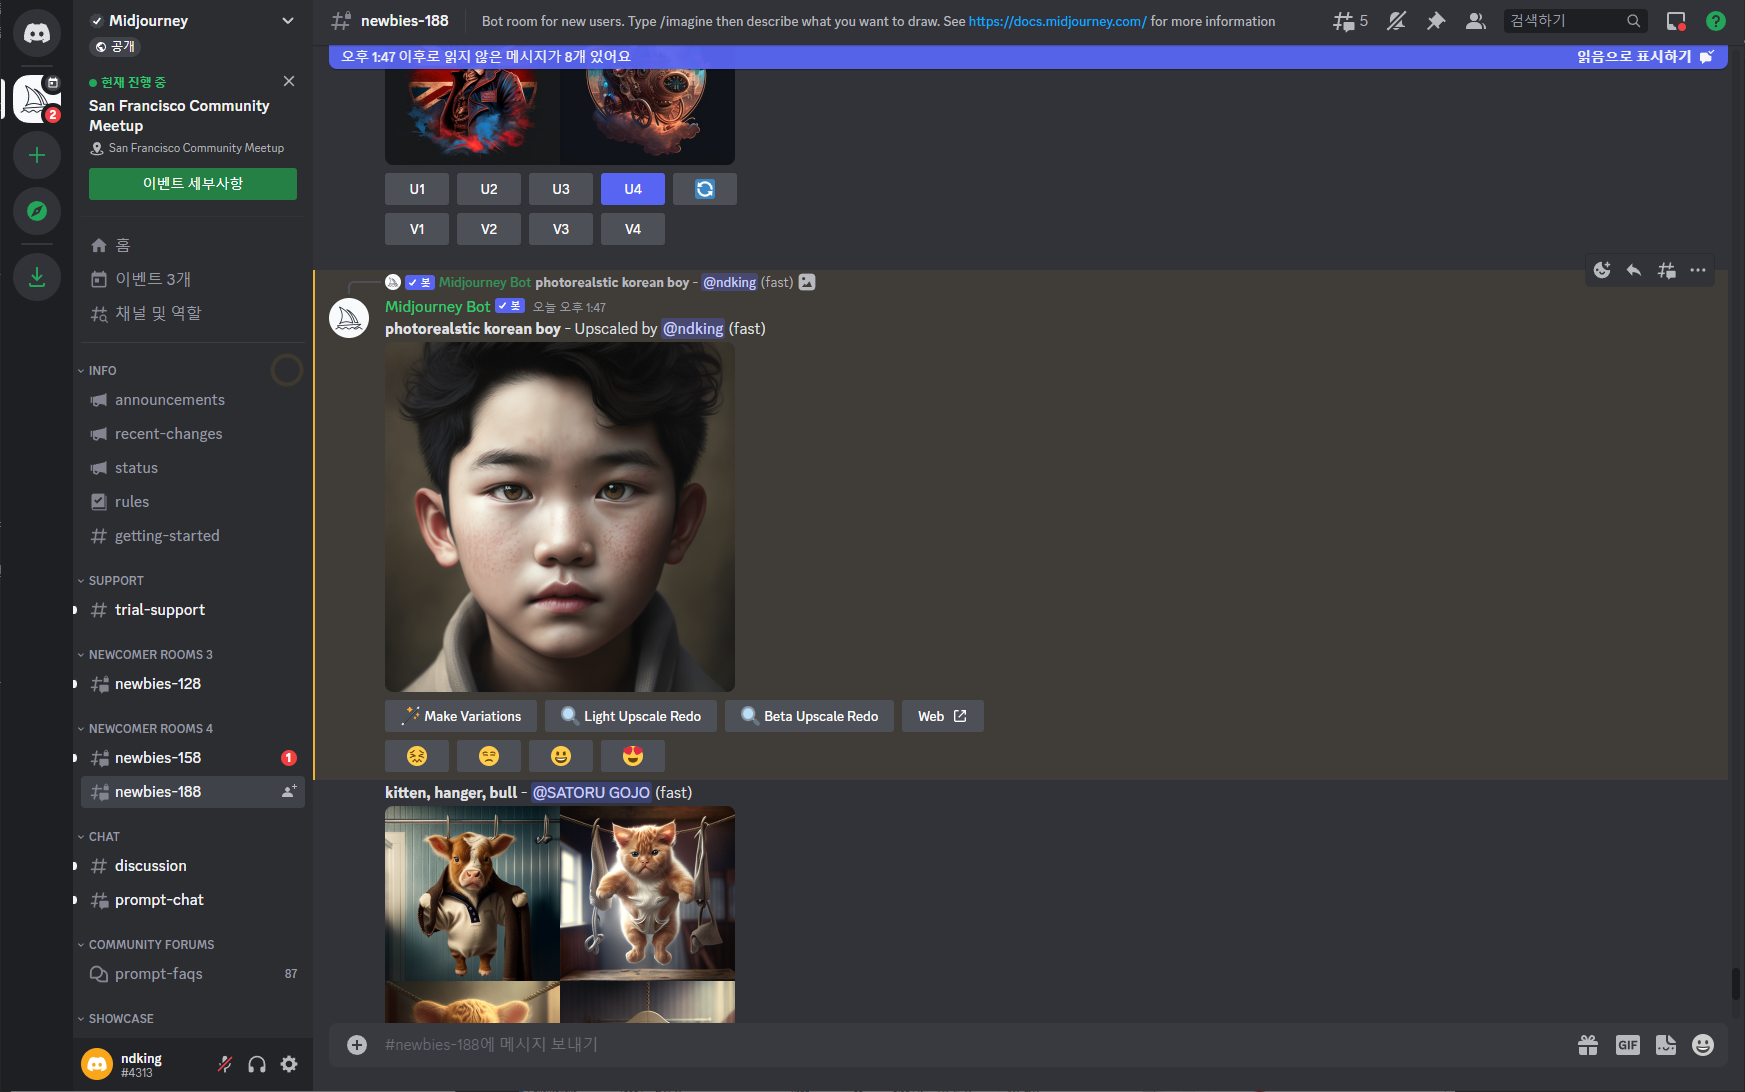
Task: Open the threads icon showing 5
Action: coord(1350,21)
